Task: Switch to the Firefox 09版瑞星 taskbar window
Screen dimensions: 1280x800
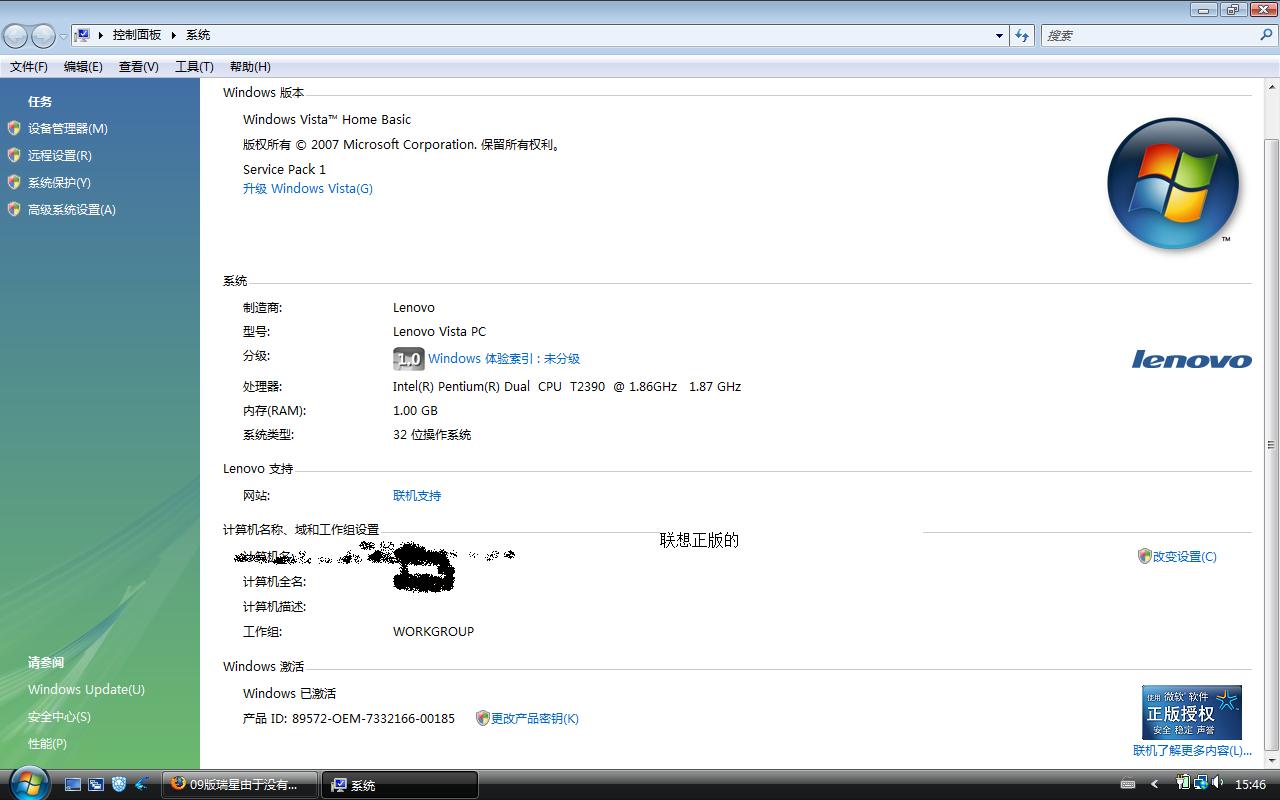Action: click(x=240, y=785)
